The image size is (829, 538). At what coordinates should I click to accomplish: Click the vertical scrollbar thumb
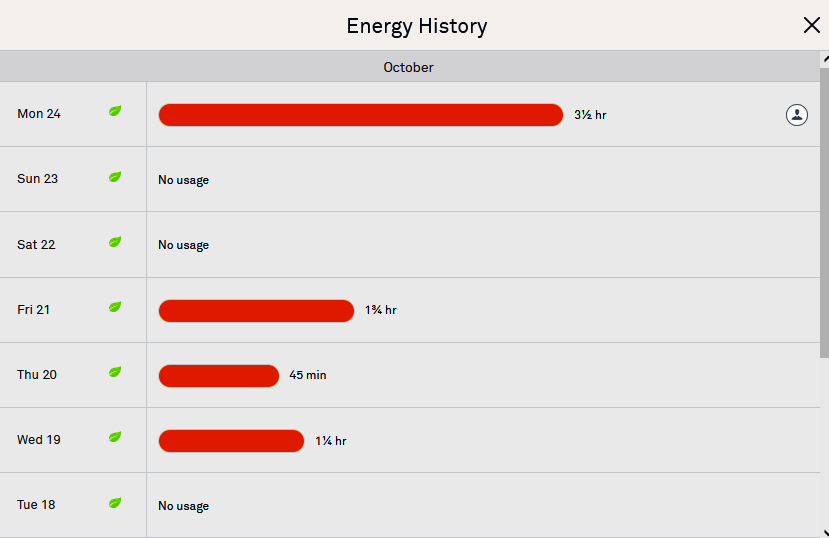coord(824,210)
